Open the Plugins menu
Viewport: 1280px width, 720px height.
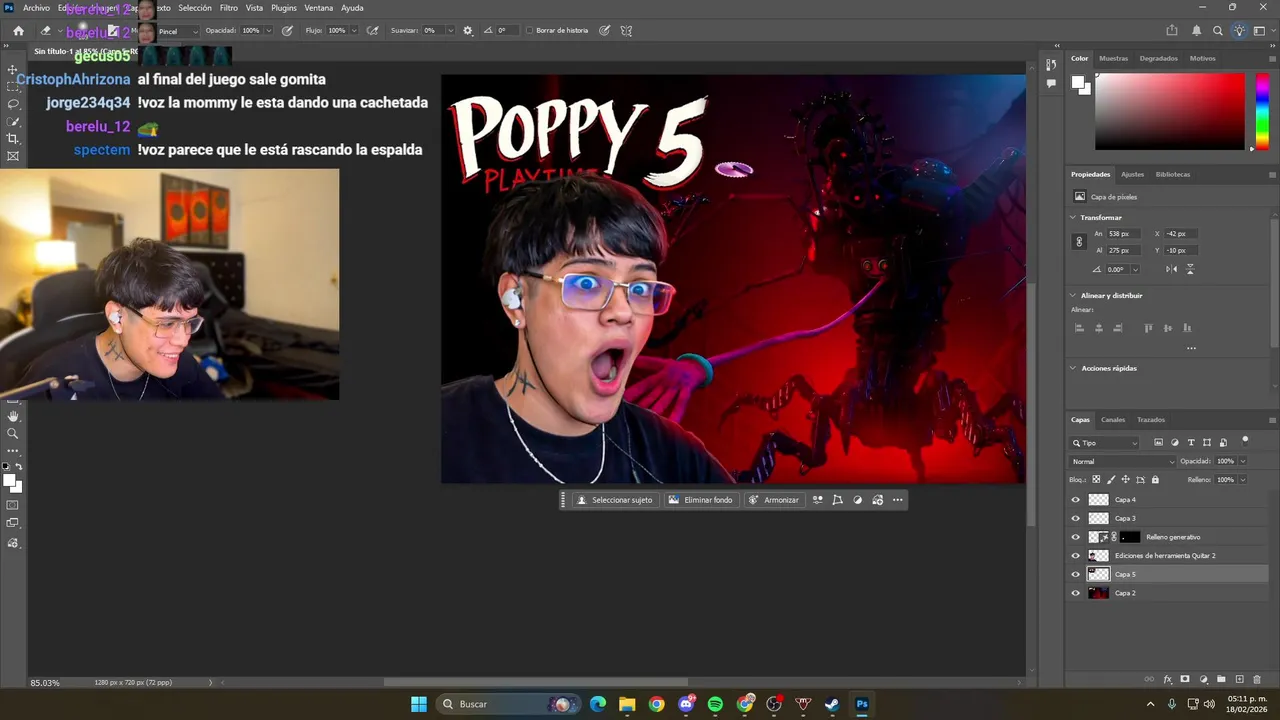point(284,8)
